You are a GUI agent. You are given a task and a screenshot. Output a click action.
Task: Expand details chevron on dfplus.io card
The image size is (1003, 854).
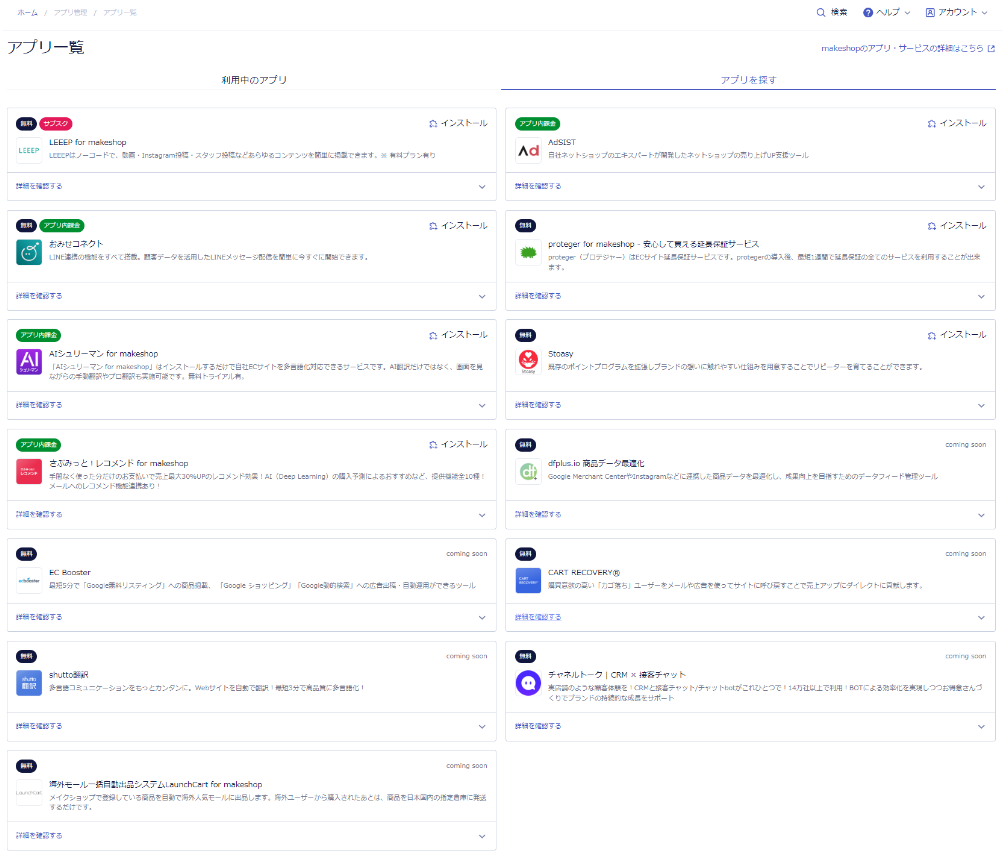981,515
